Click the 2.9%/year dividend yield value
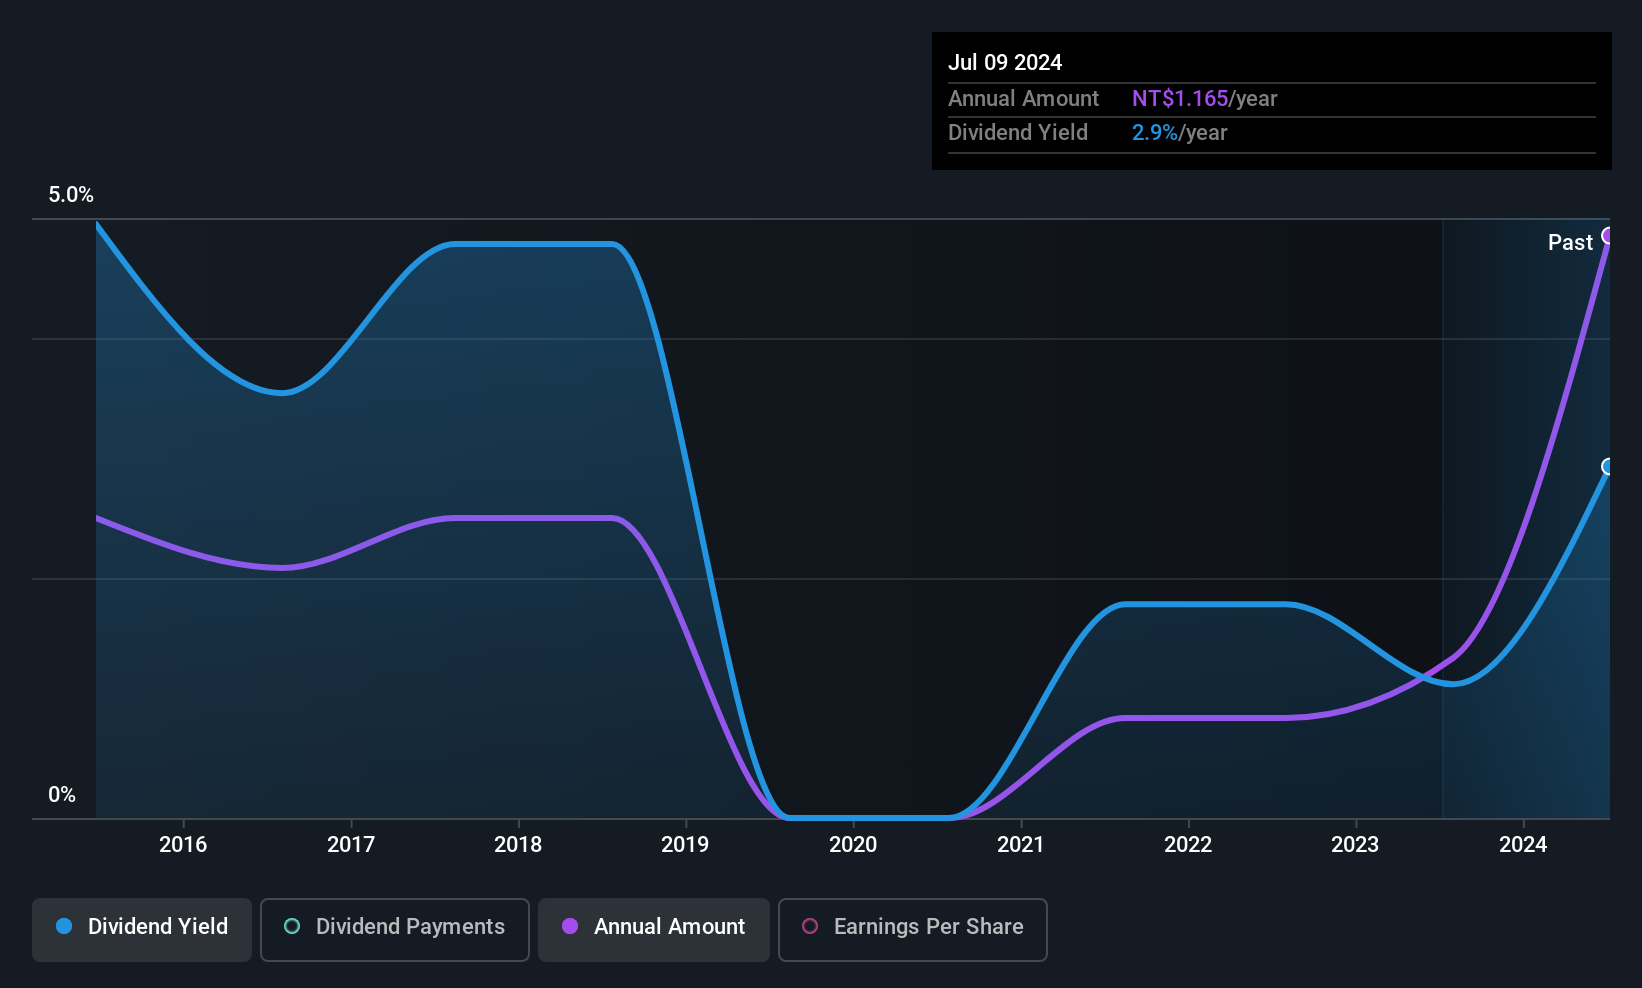This screenshot has height=988, width=1642. tap(1179, 133)
